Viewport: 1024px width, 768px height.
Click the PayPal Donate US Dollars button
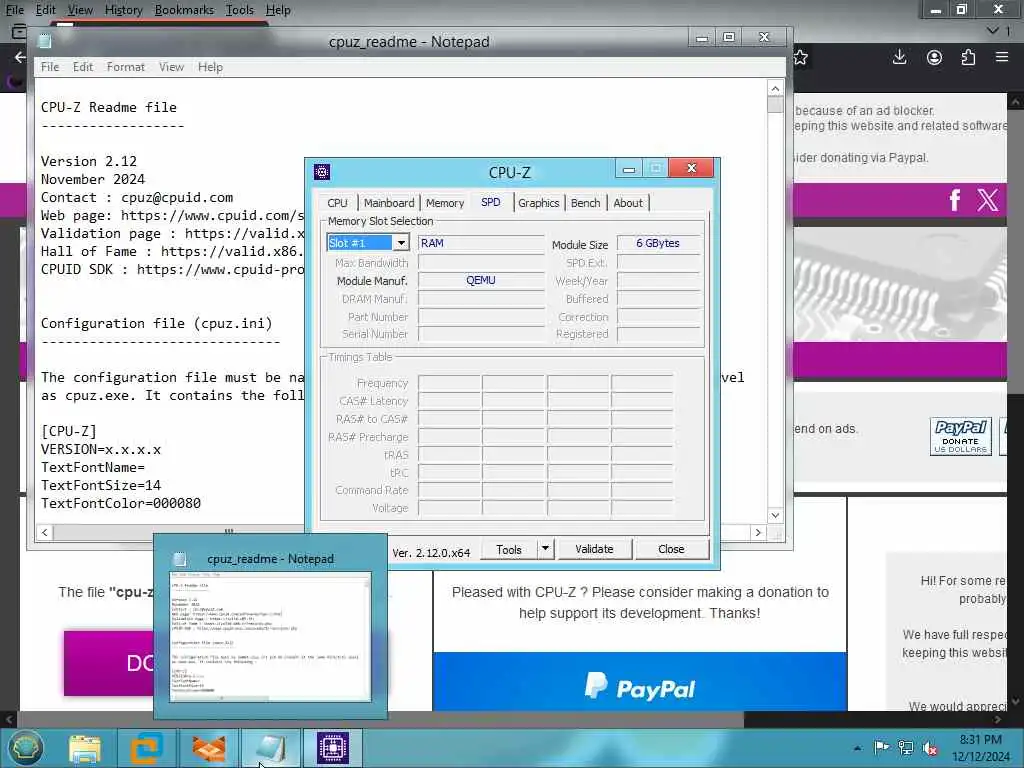pyautogui.click(x=961, y=436)
